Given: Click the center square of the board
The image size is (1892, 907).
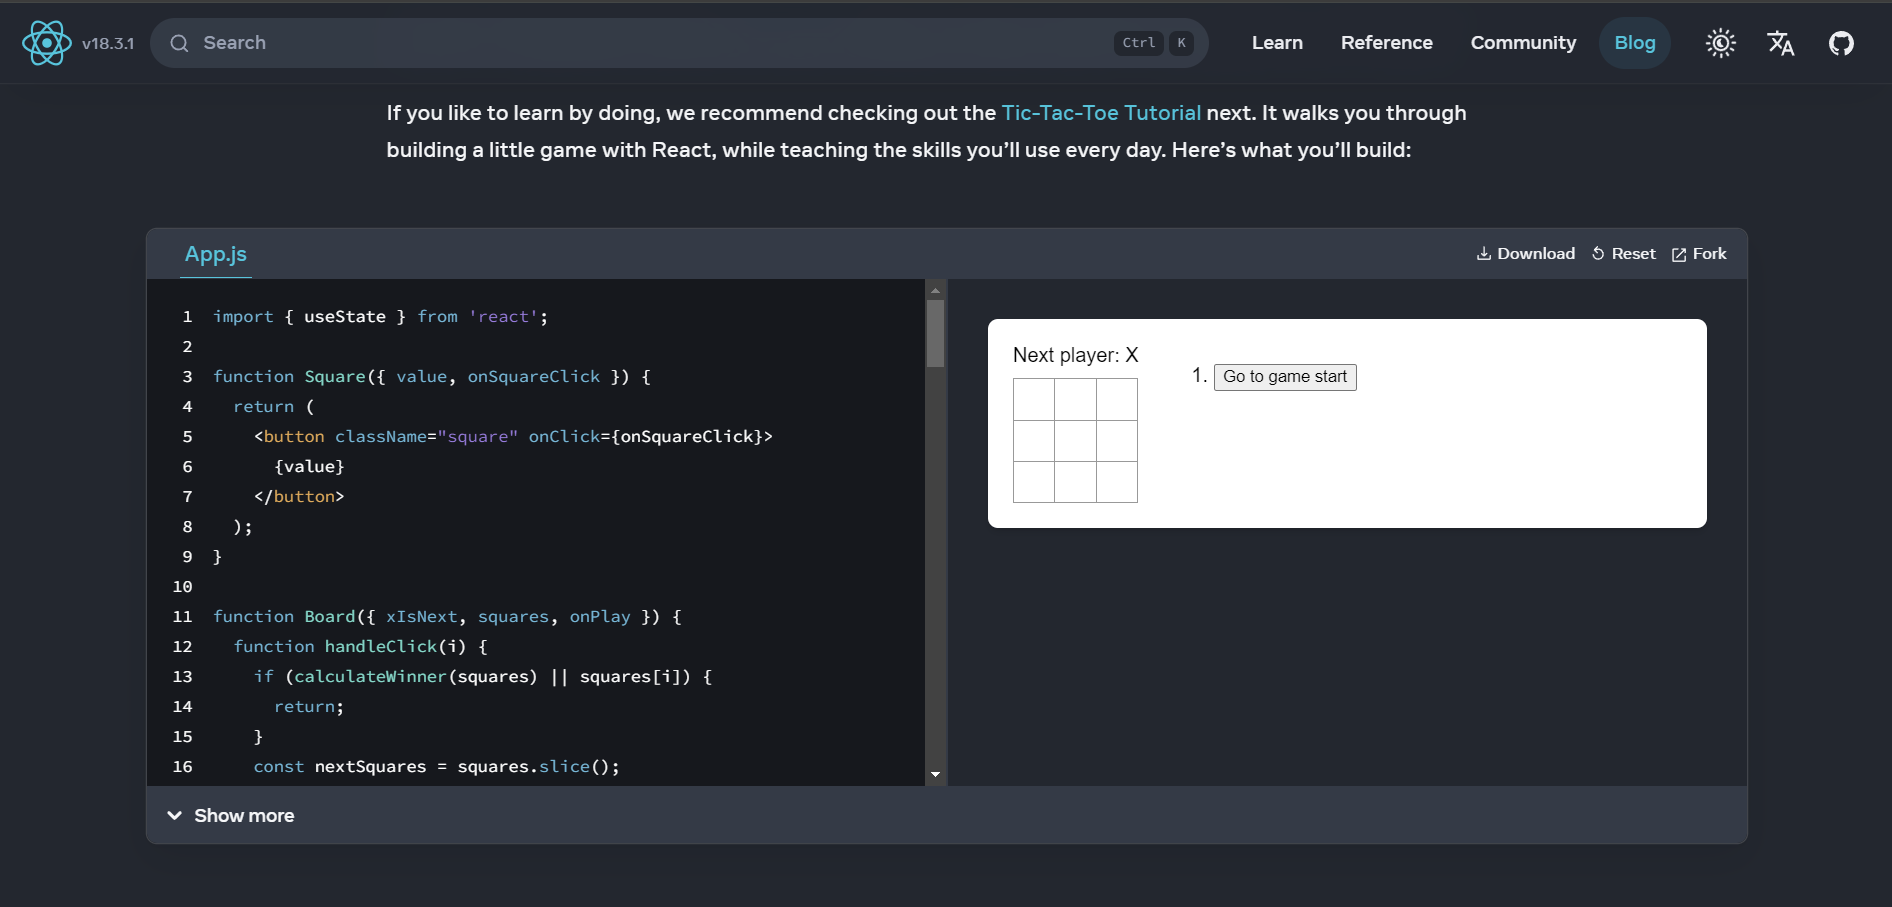Looking at the screenshot, I should 1075,441.
